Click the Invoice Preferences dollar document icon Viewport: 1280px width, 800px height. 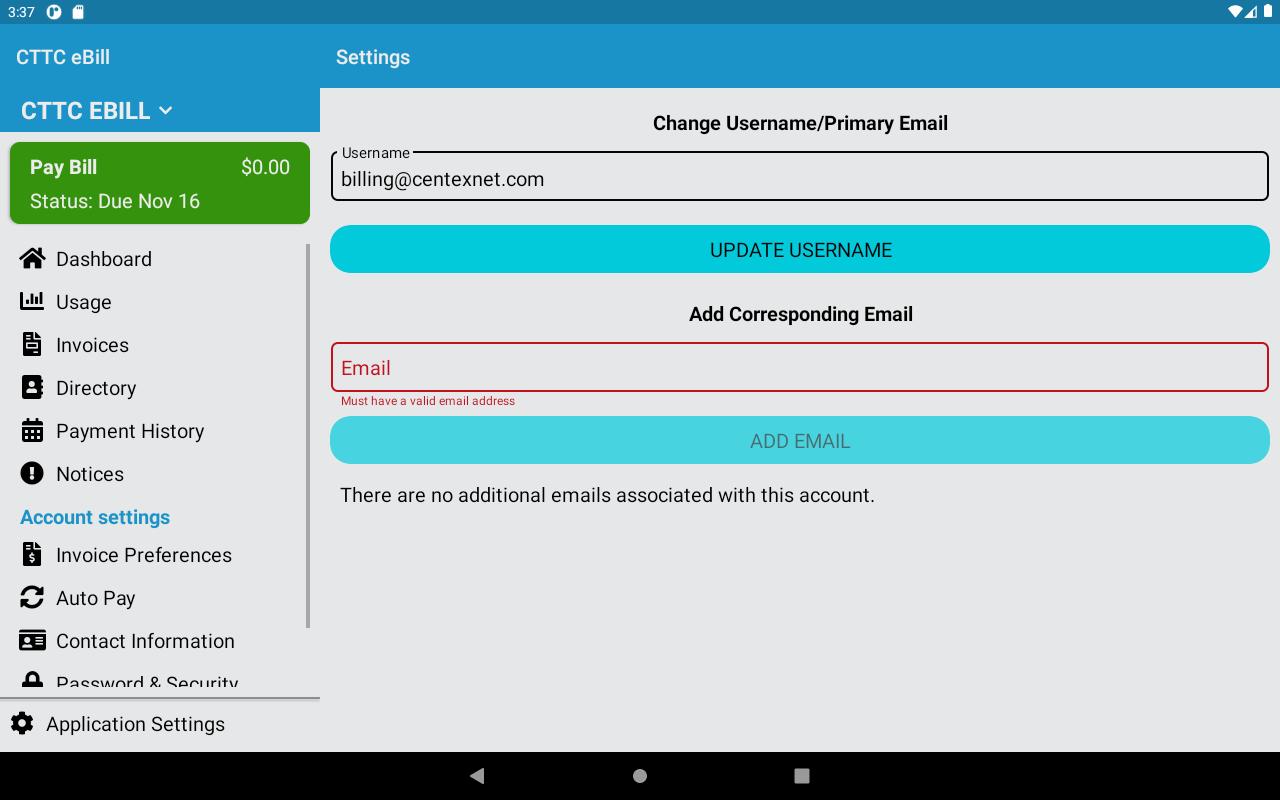click(32, 554)
